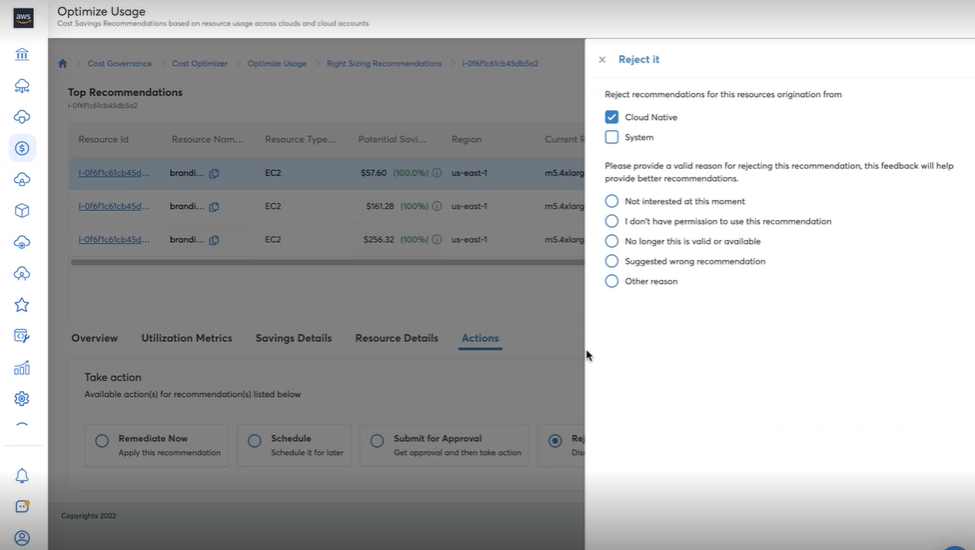The image size is (975, 550).
Task: Close the Reject it panel
Action: (x=602, y=60)
